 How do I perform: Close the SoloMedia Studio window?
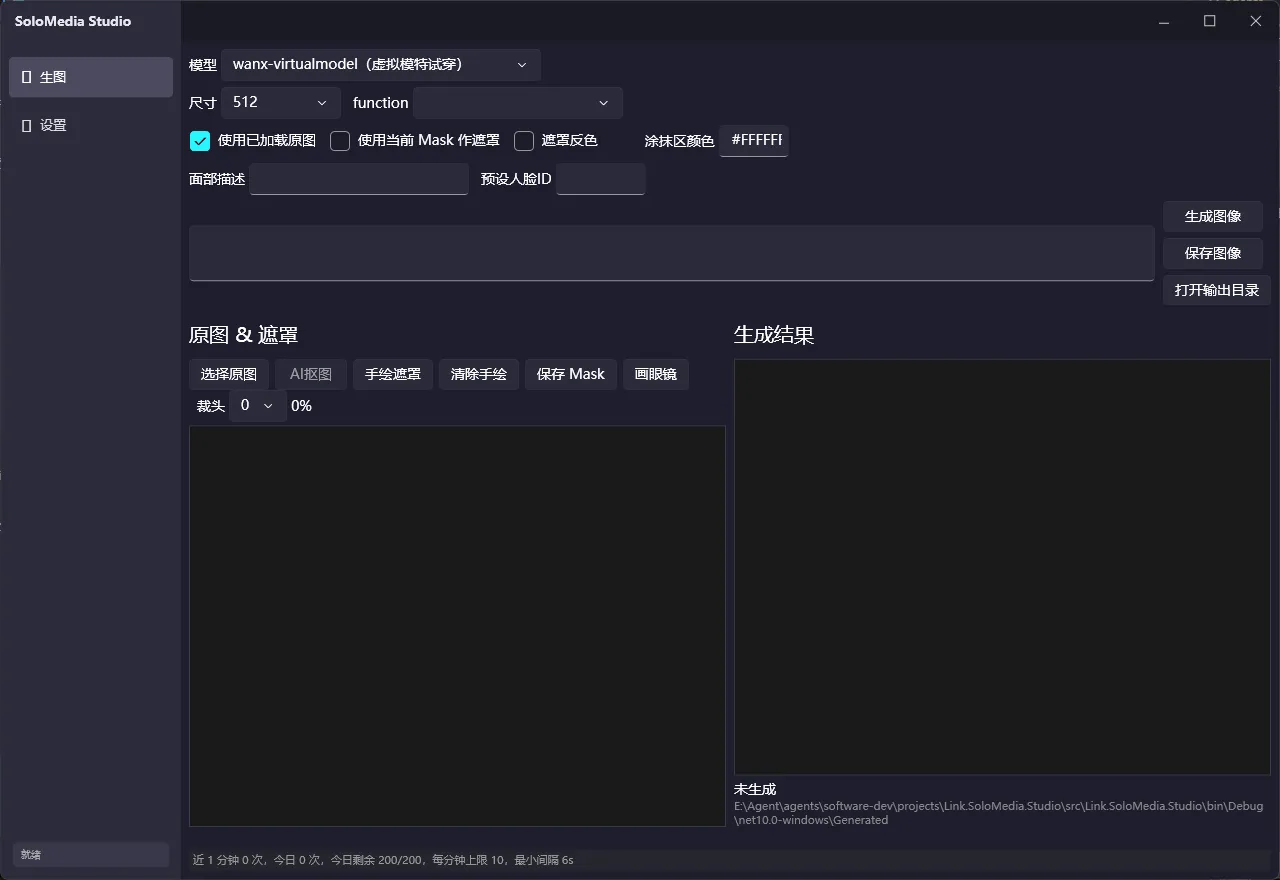(1256, 21)
